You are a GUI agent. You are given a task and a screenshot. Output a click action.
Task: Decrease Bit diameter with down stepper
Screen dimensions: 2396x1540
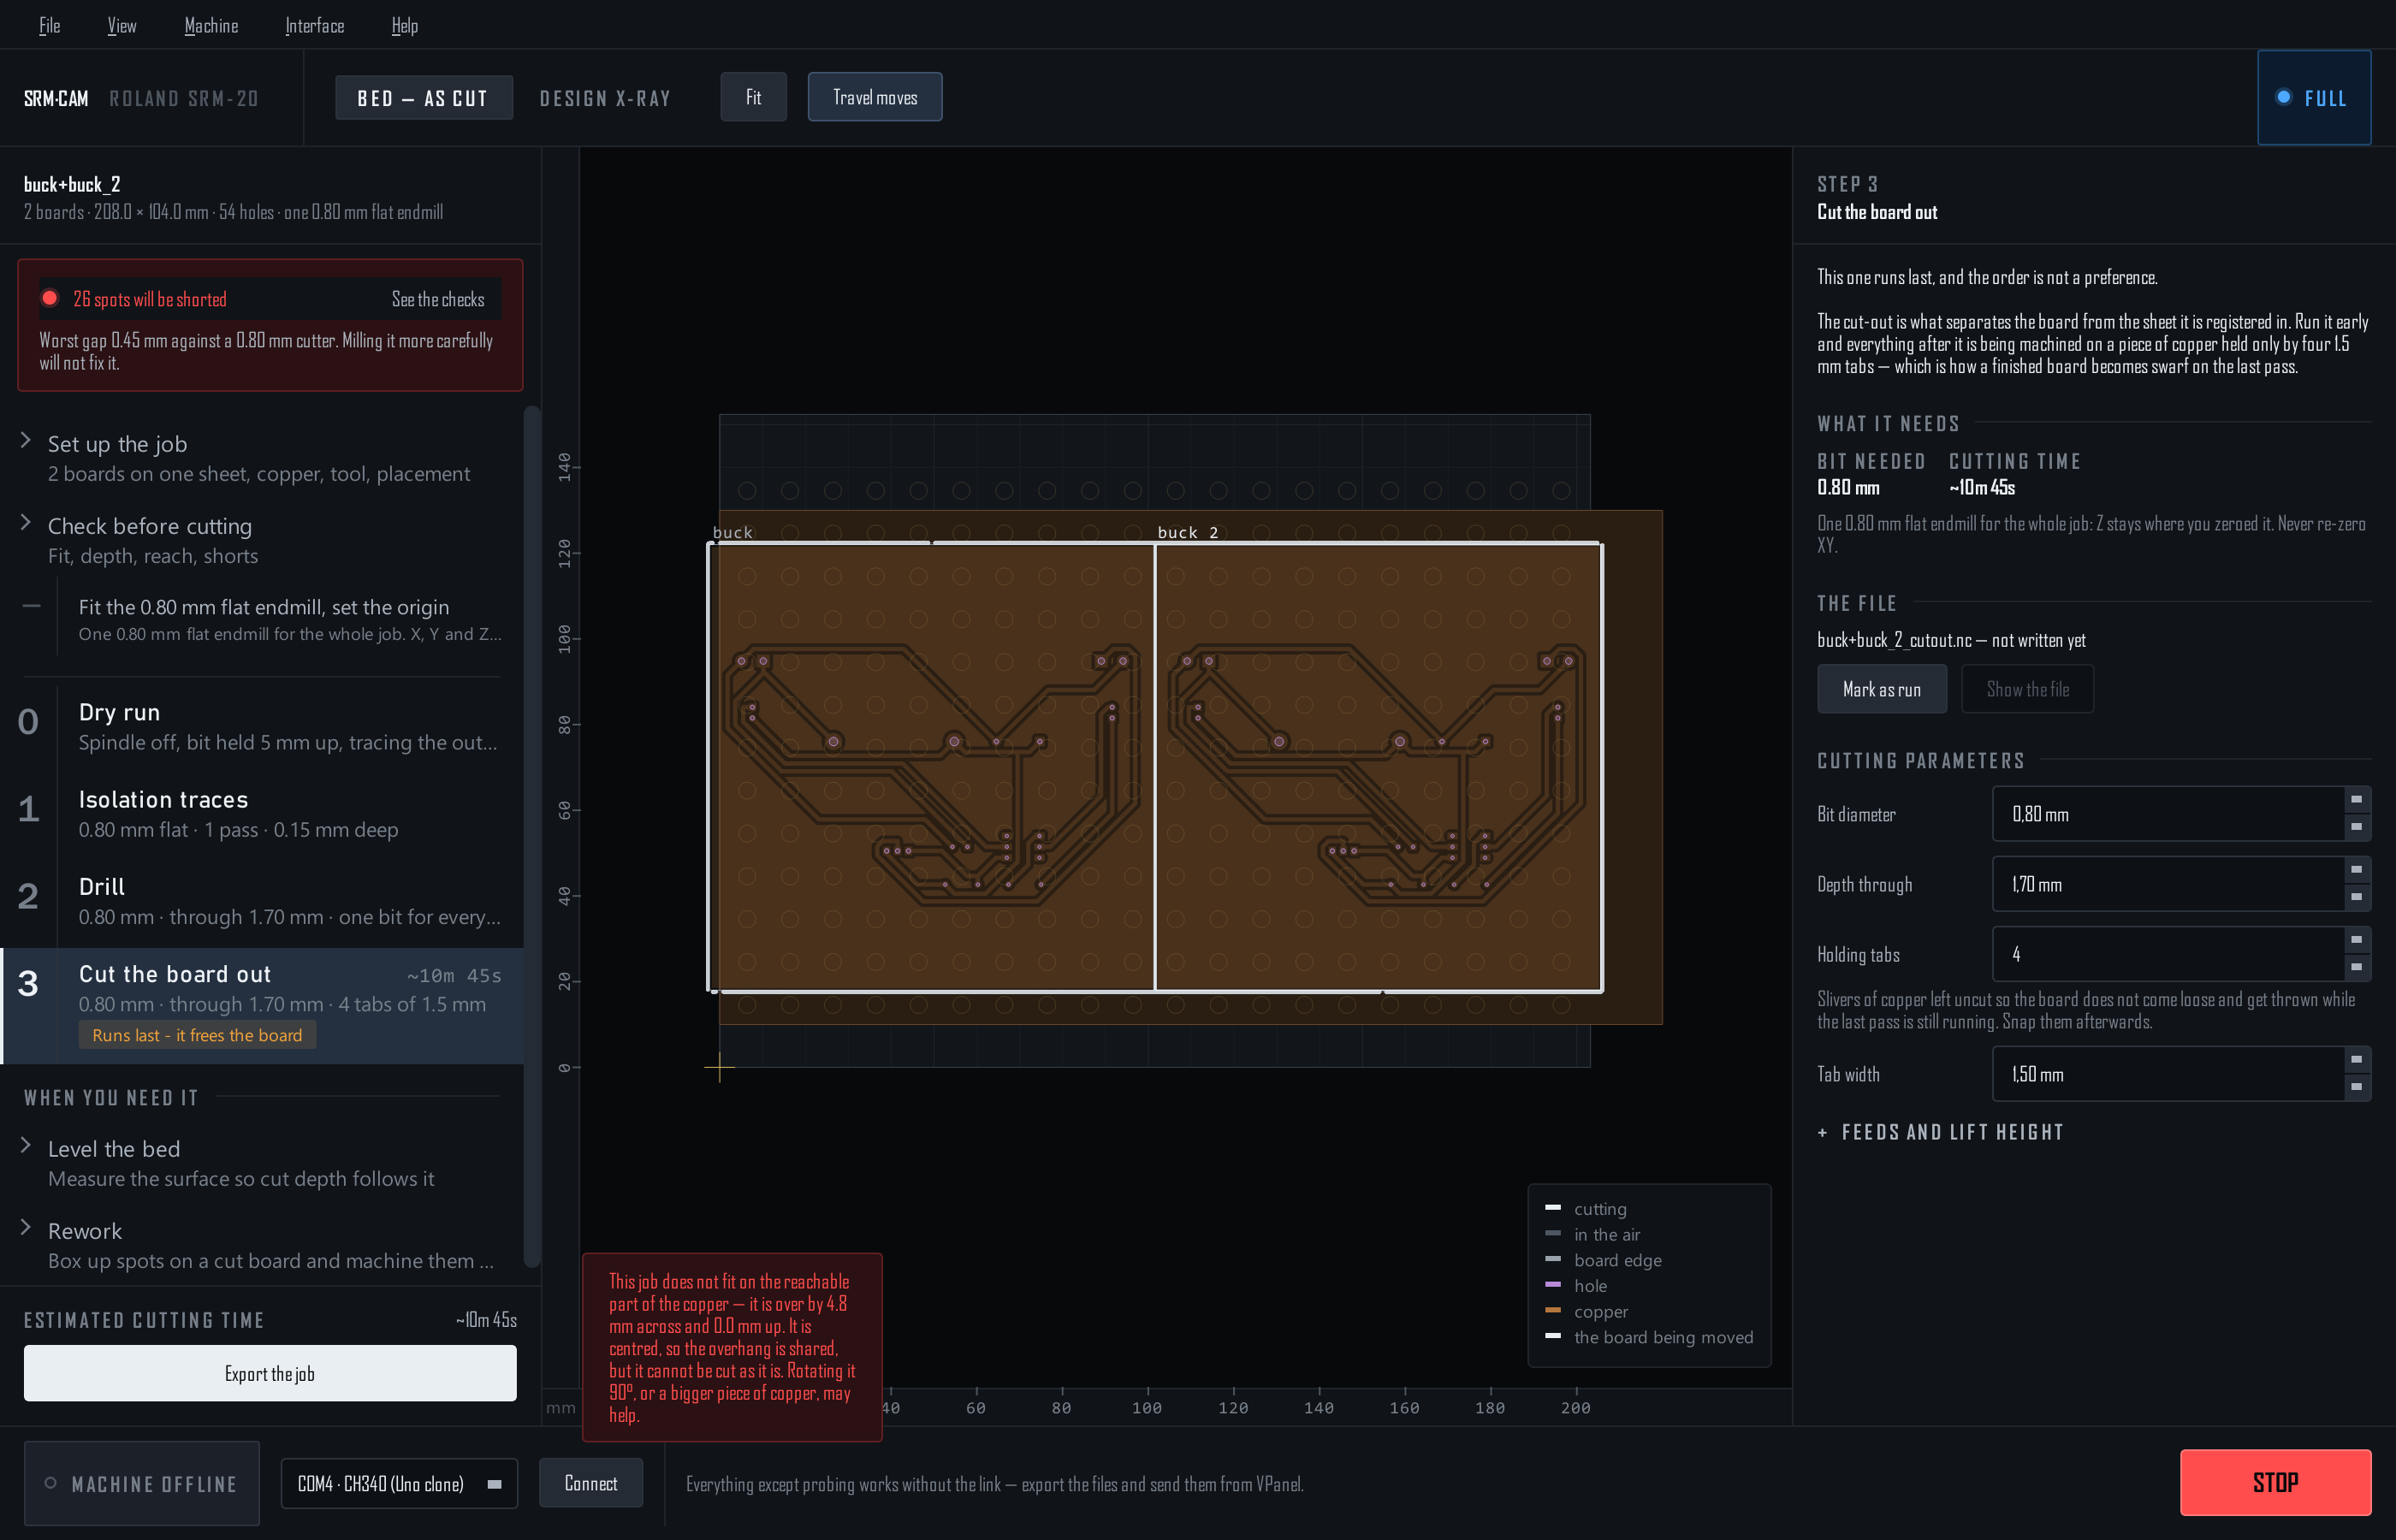coord(2357,827)
